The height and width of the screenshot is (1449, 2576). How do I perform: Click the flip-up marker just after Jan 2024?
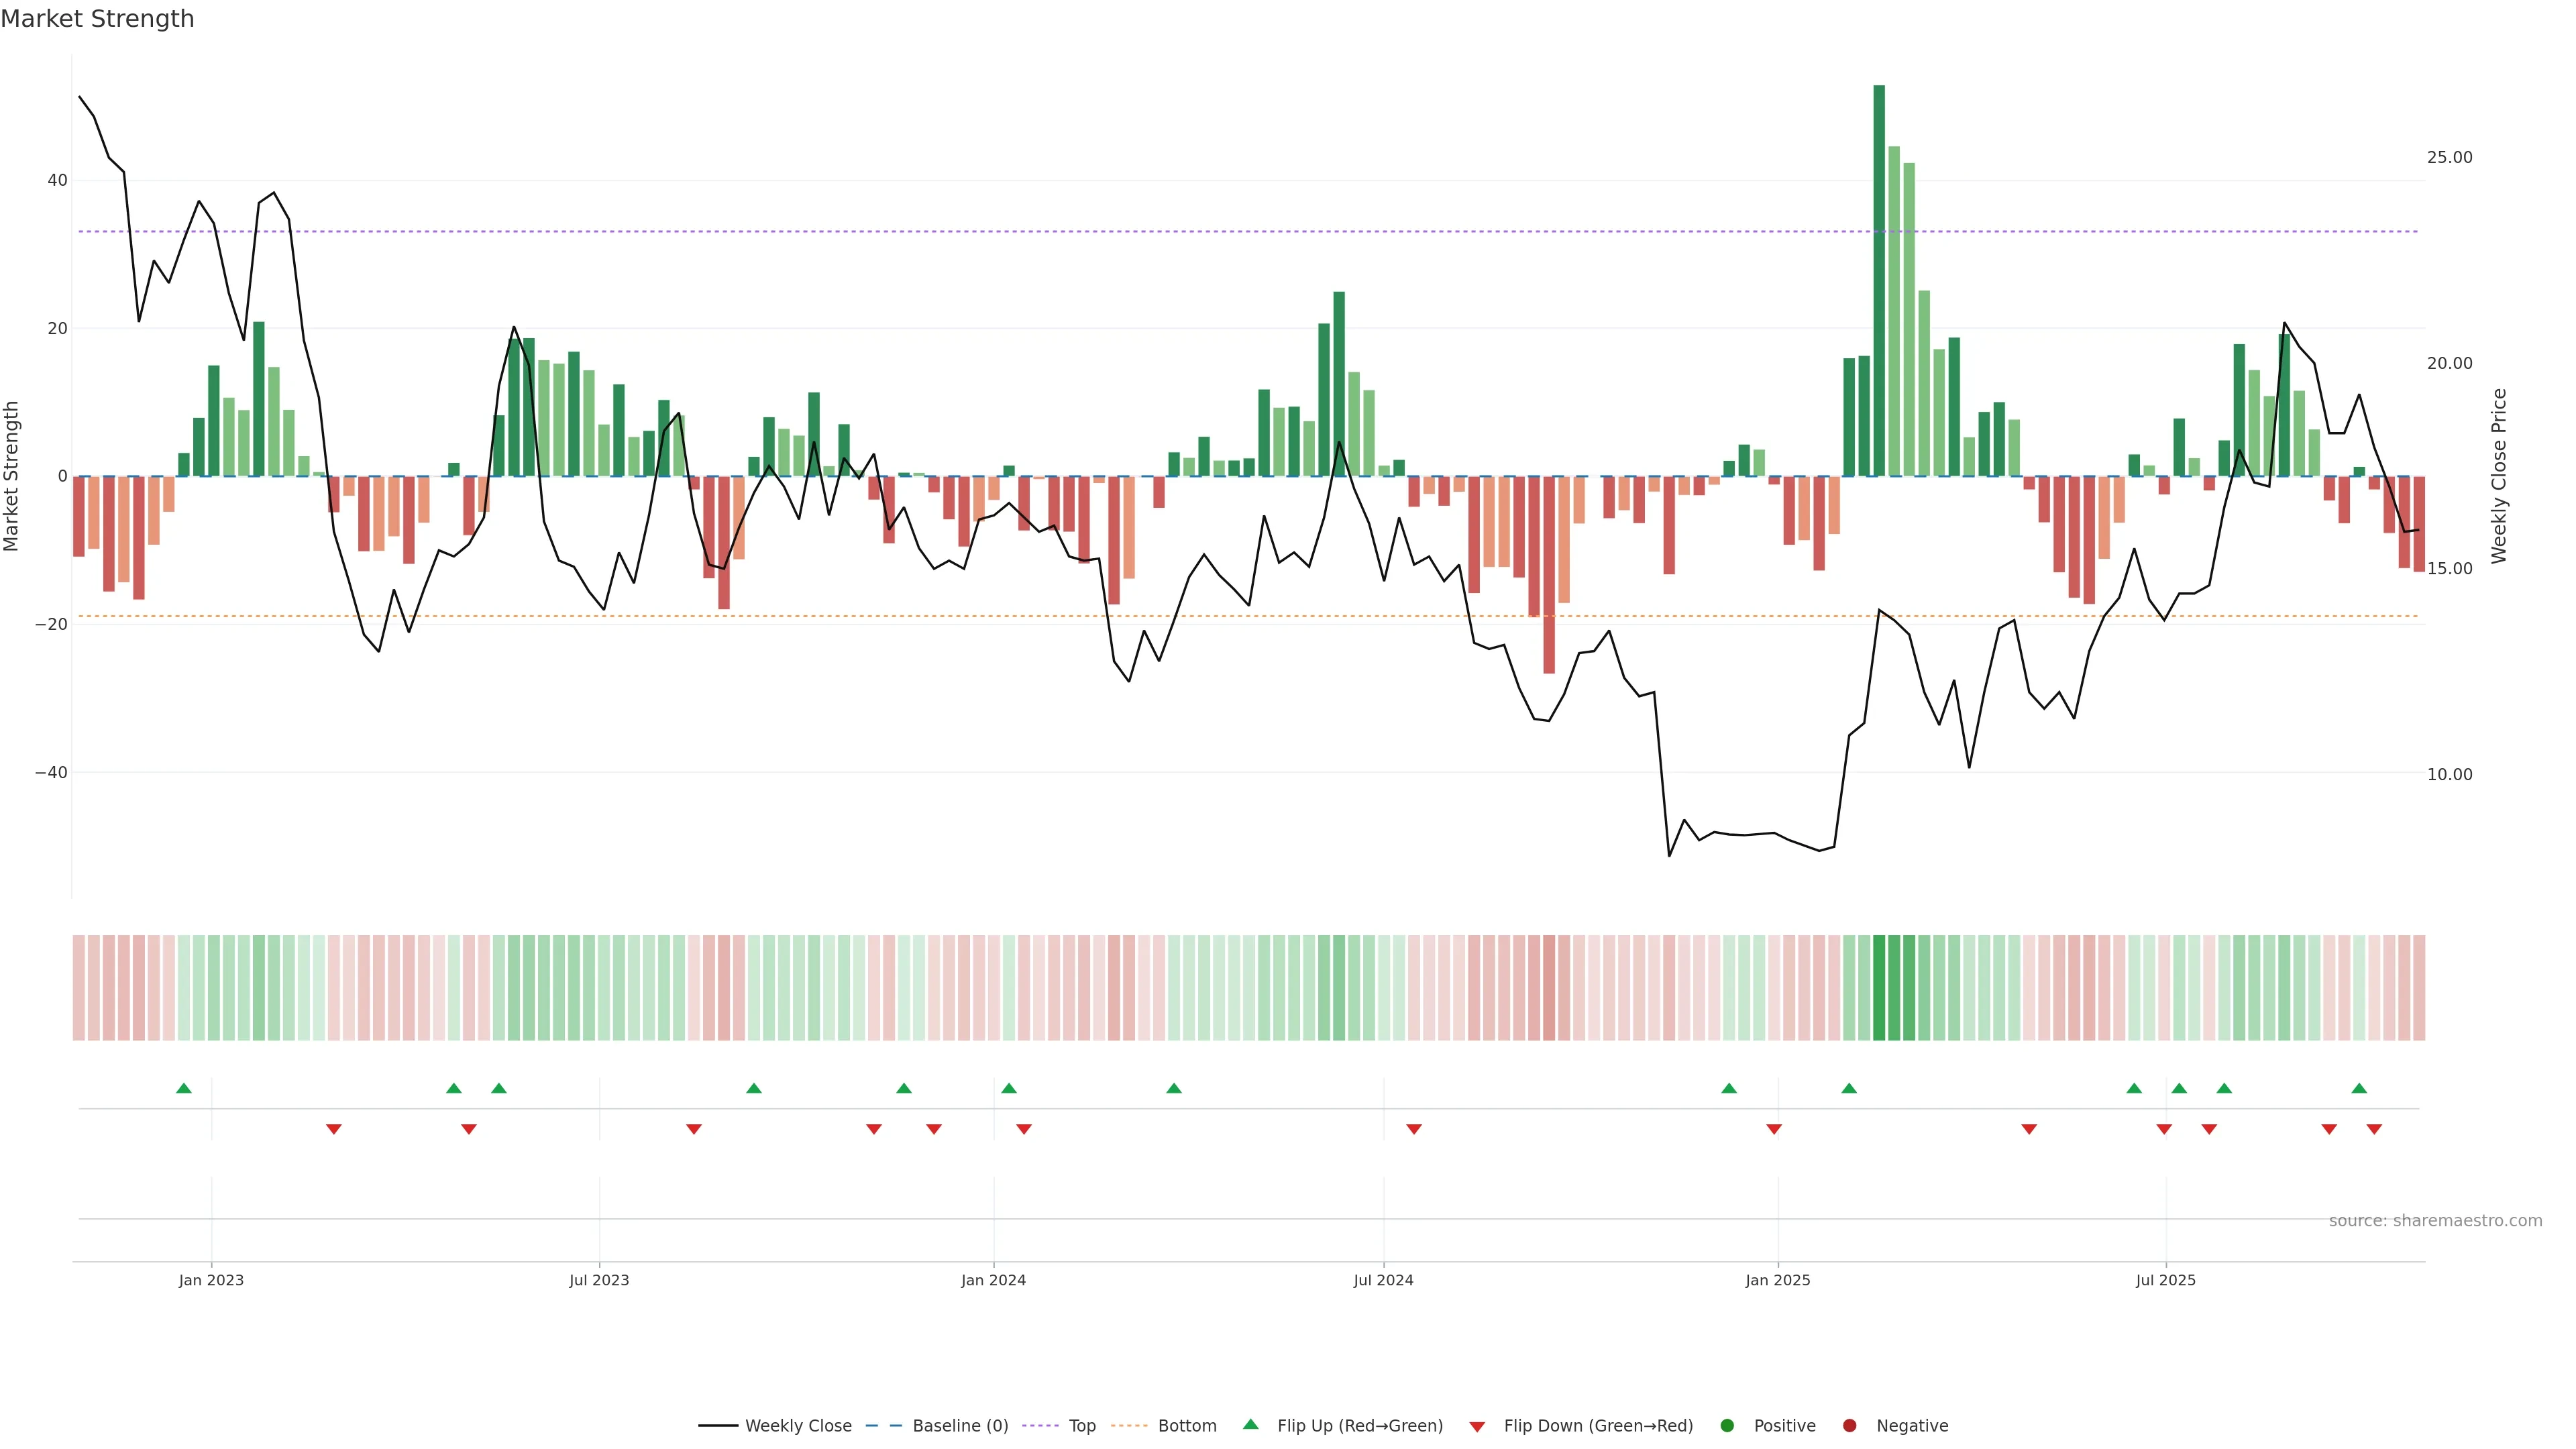click(1009, 1088)
